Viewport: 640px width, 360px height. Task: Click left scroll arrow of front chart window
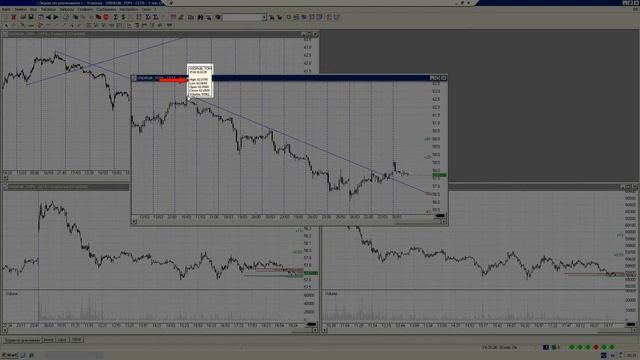click(134, 222)
